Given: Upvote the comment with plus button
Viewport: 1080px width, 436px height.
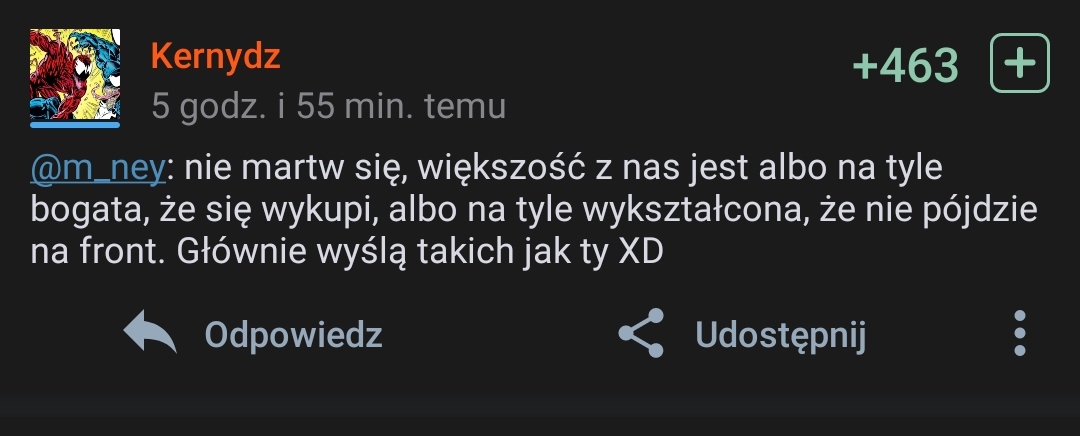Looking at the screenshot, I should pos(1019,63).
